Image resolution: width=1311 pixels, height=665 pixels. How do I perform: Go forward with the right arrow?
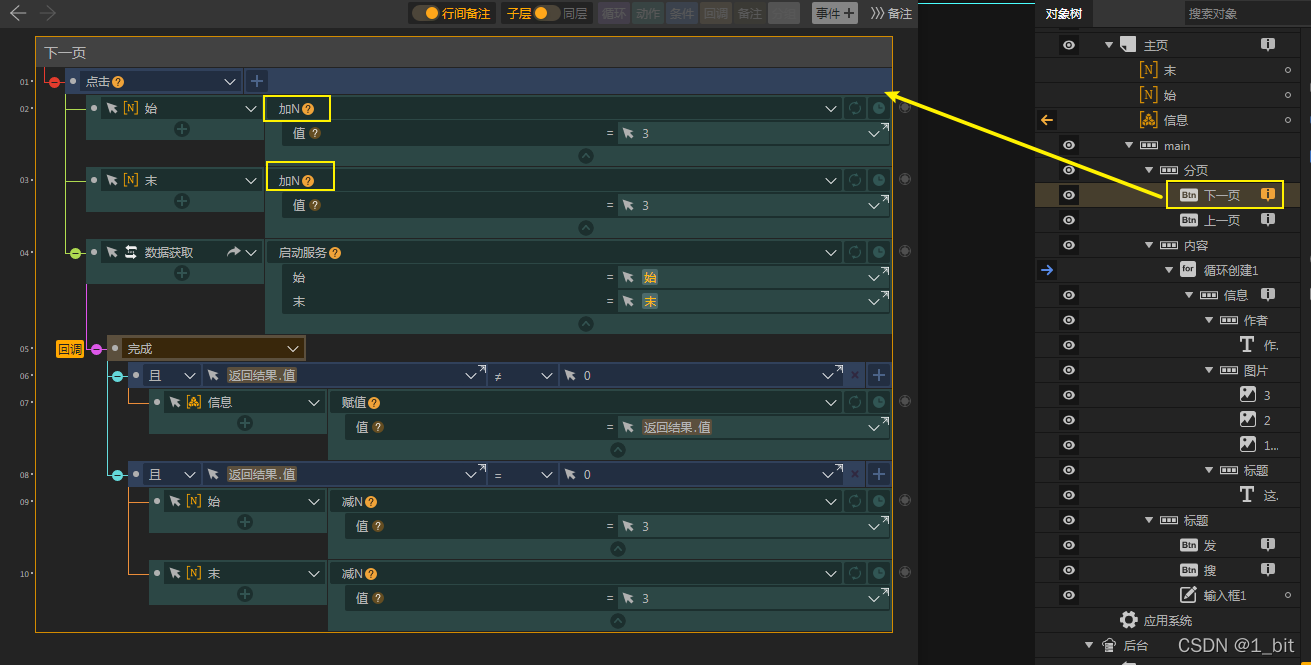pyautogui.click(x=48, y=13)
